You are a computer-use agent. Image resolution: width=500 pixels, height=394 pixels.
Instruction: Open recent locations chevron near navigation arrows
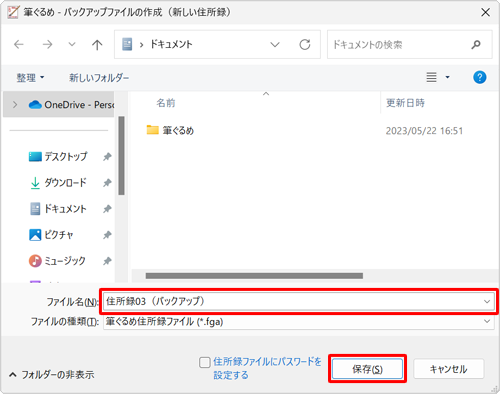click(x=72, y=44)
